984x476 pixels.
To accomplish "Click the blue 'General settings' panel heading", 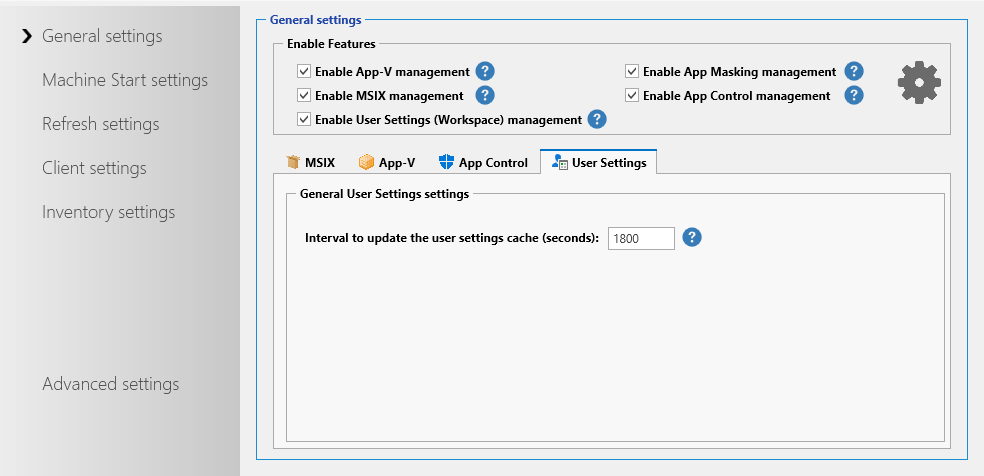I will point(316,19).
